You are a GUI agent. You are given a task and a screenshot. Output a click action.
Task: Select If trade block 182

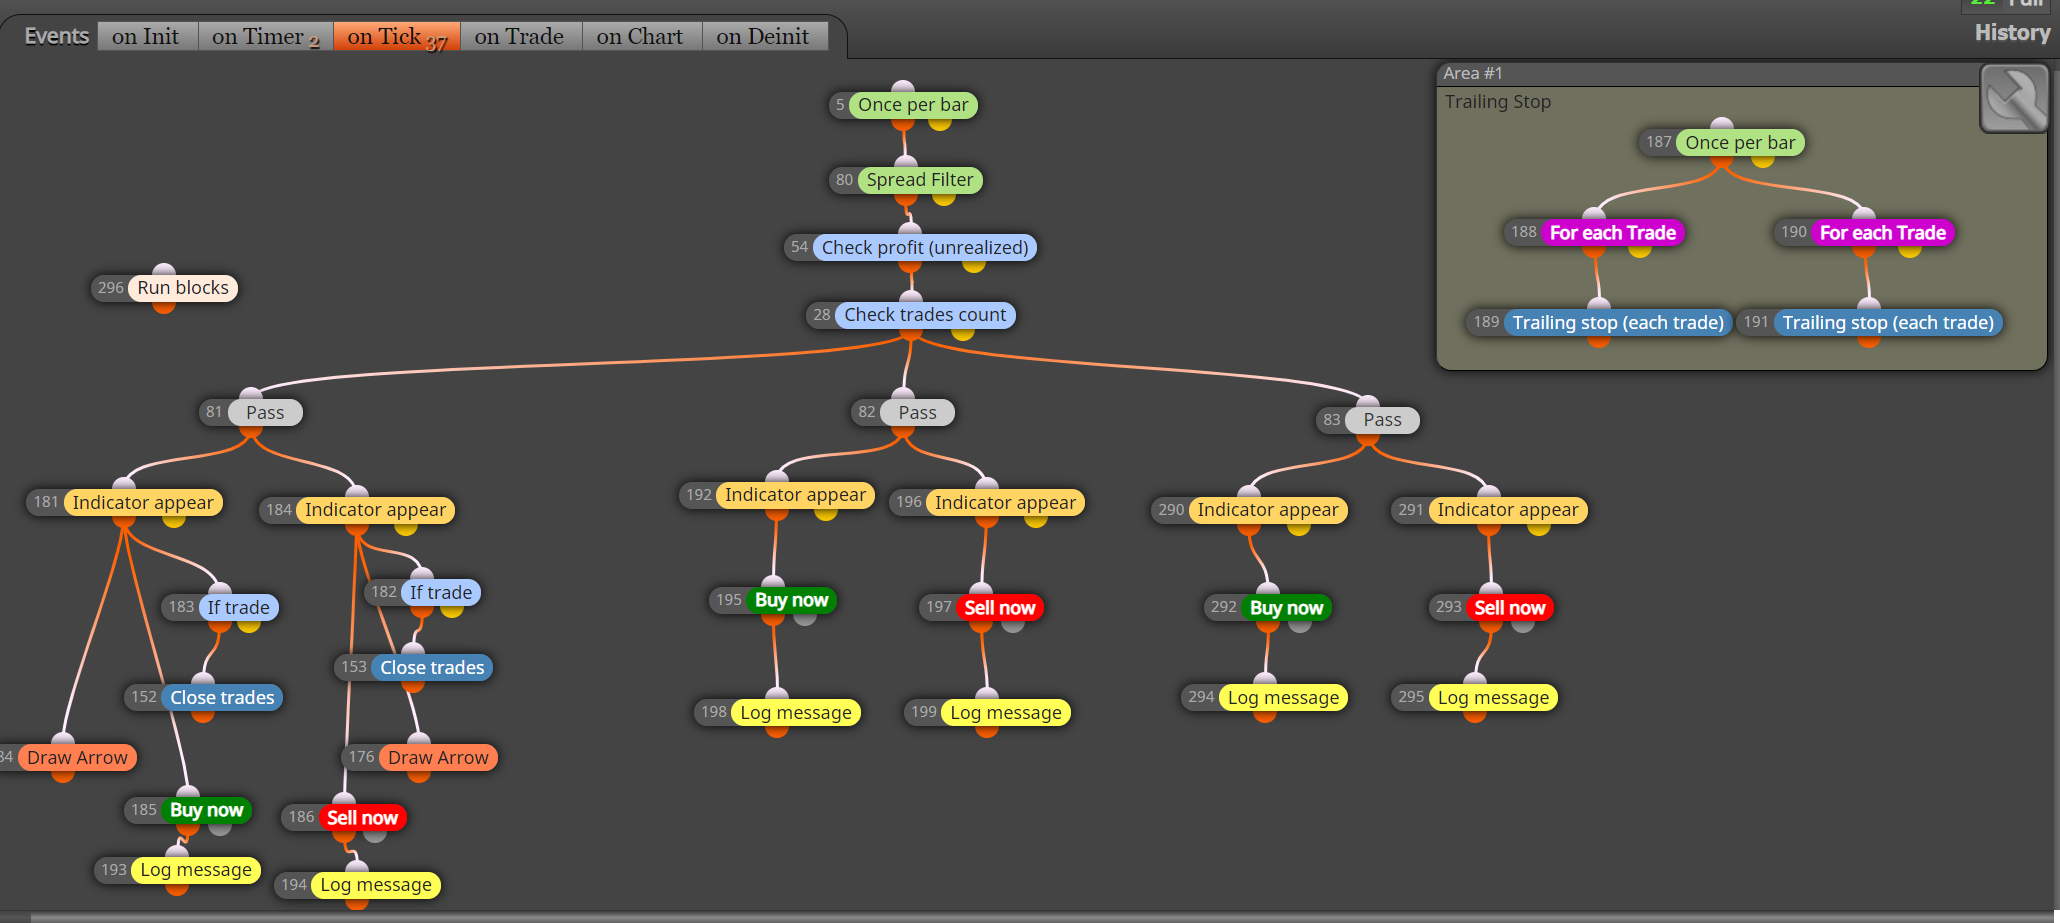tap(441, 593)
